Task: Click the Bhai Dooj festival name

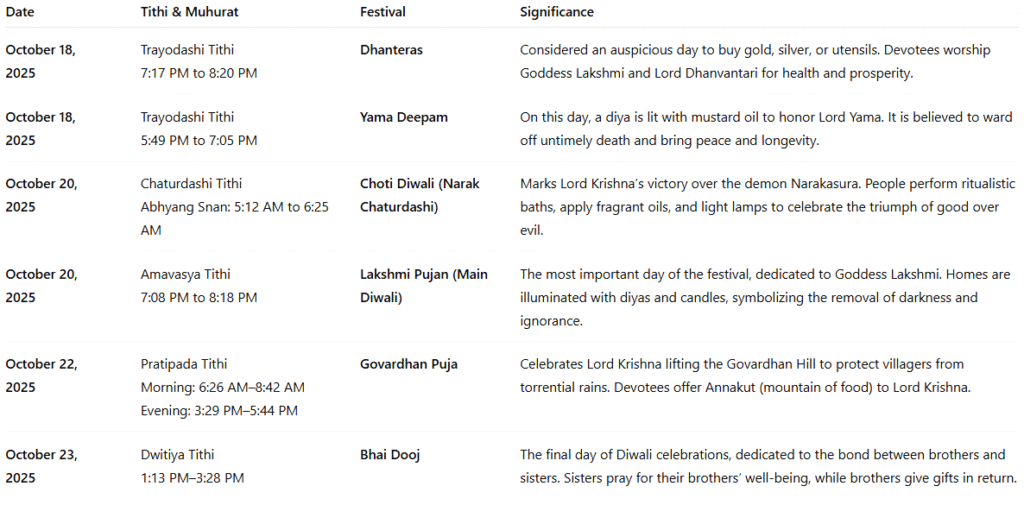Action: [x=390, y=455]
